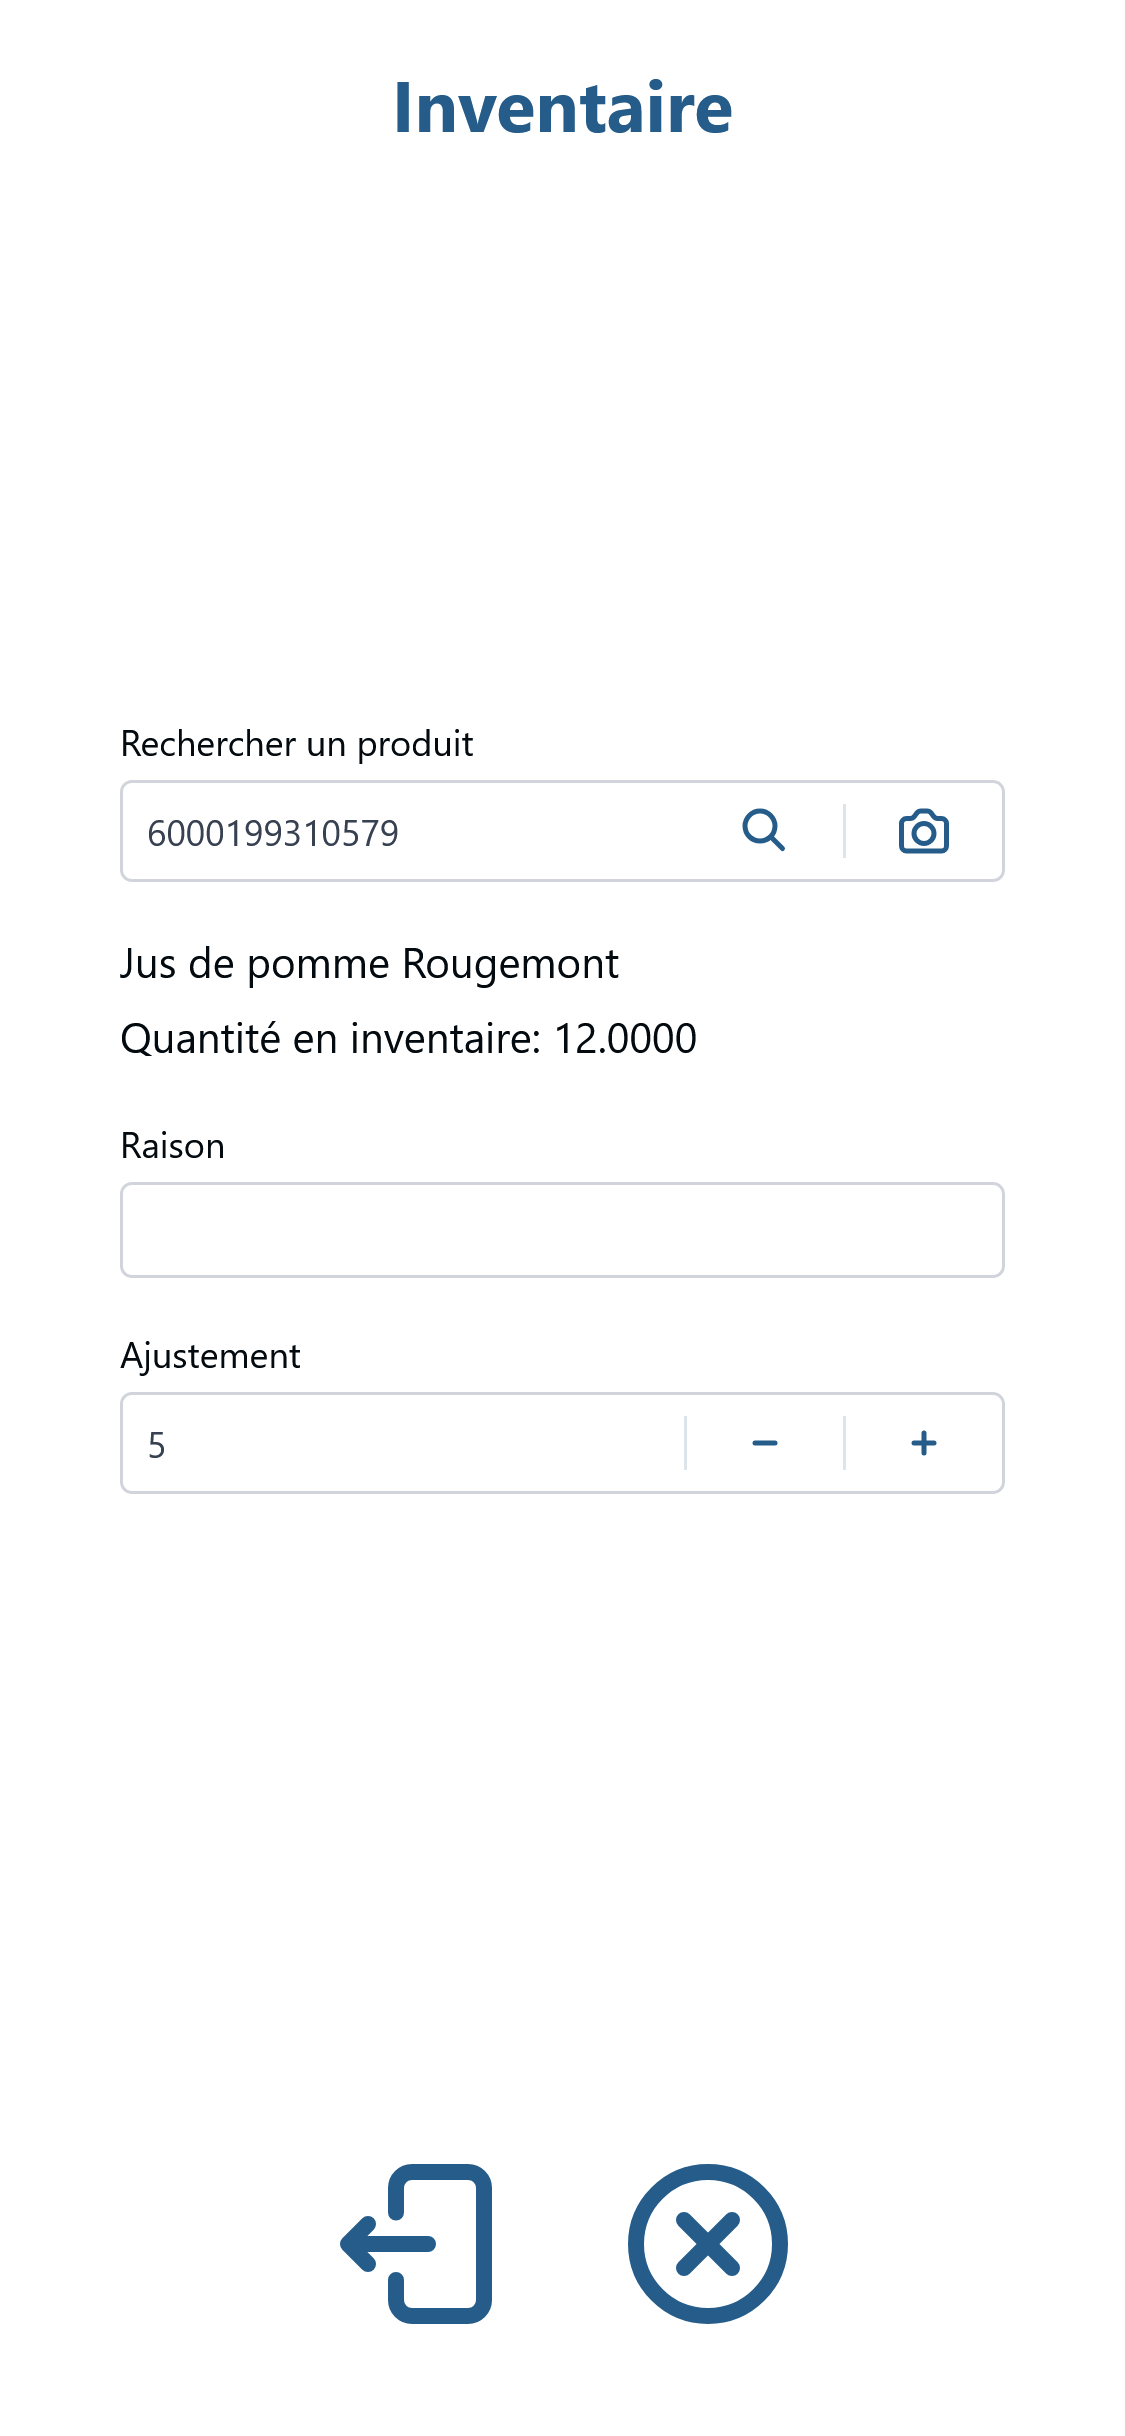The height and width of the screenshot is (2436, 1125).
Task: Click the barcode number 6000199310579
Action: pyautogui.click(x=273, y=833)
